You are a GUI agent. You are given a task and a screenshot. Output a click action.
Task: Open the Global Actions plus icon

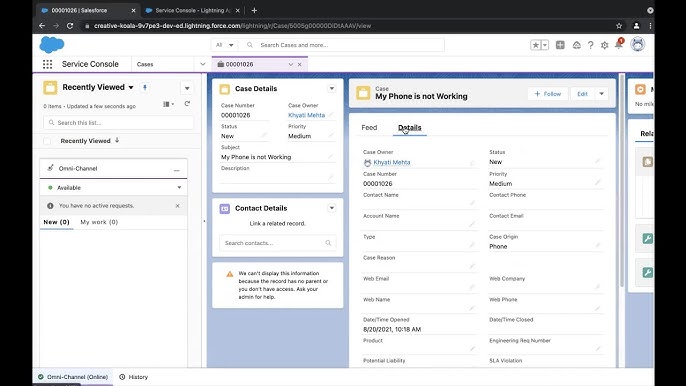(560, 45)
